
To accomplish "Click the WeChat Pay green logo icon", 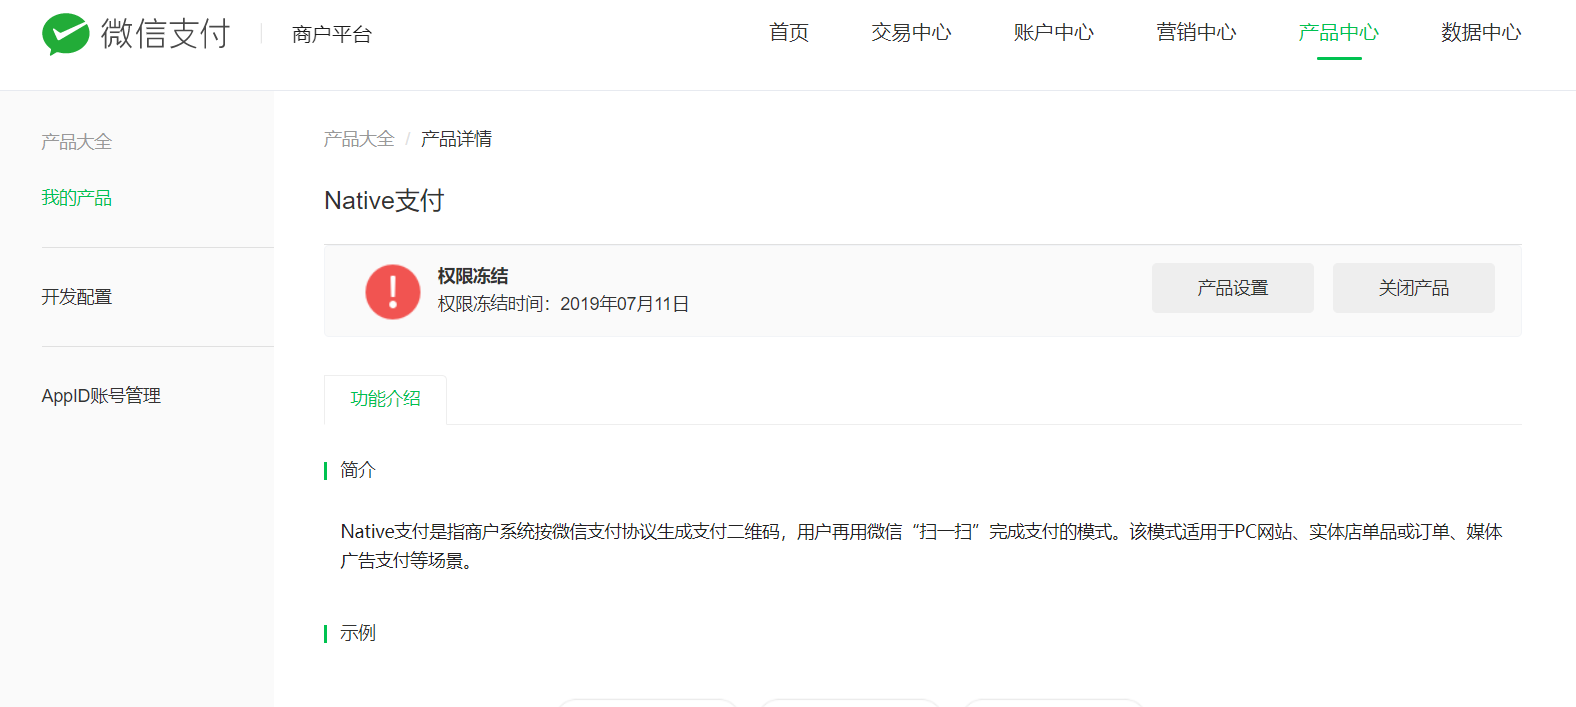I will click(x=66, y=34).
